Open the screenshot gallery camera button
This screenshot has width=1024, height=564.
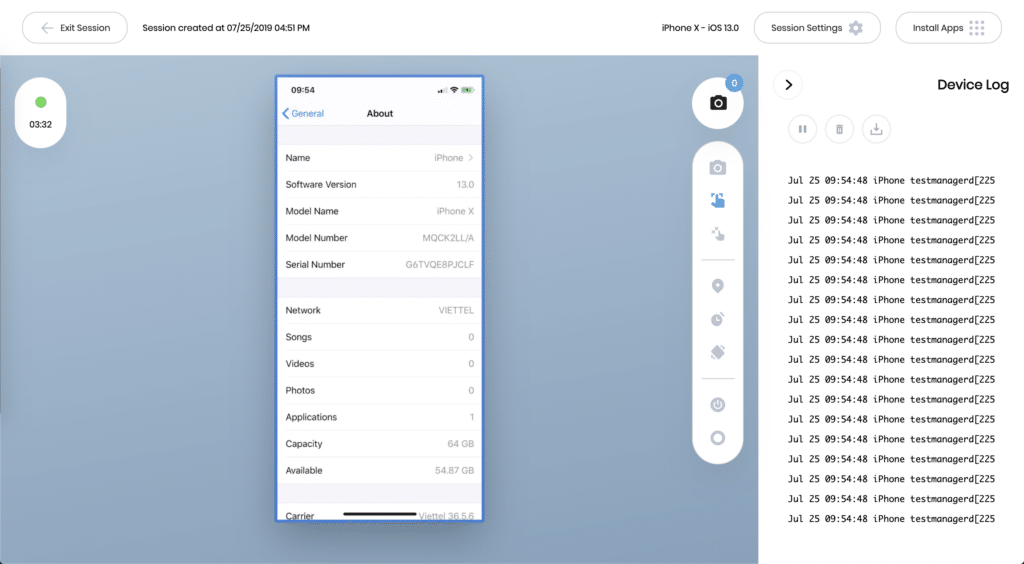(718, 103)
